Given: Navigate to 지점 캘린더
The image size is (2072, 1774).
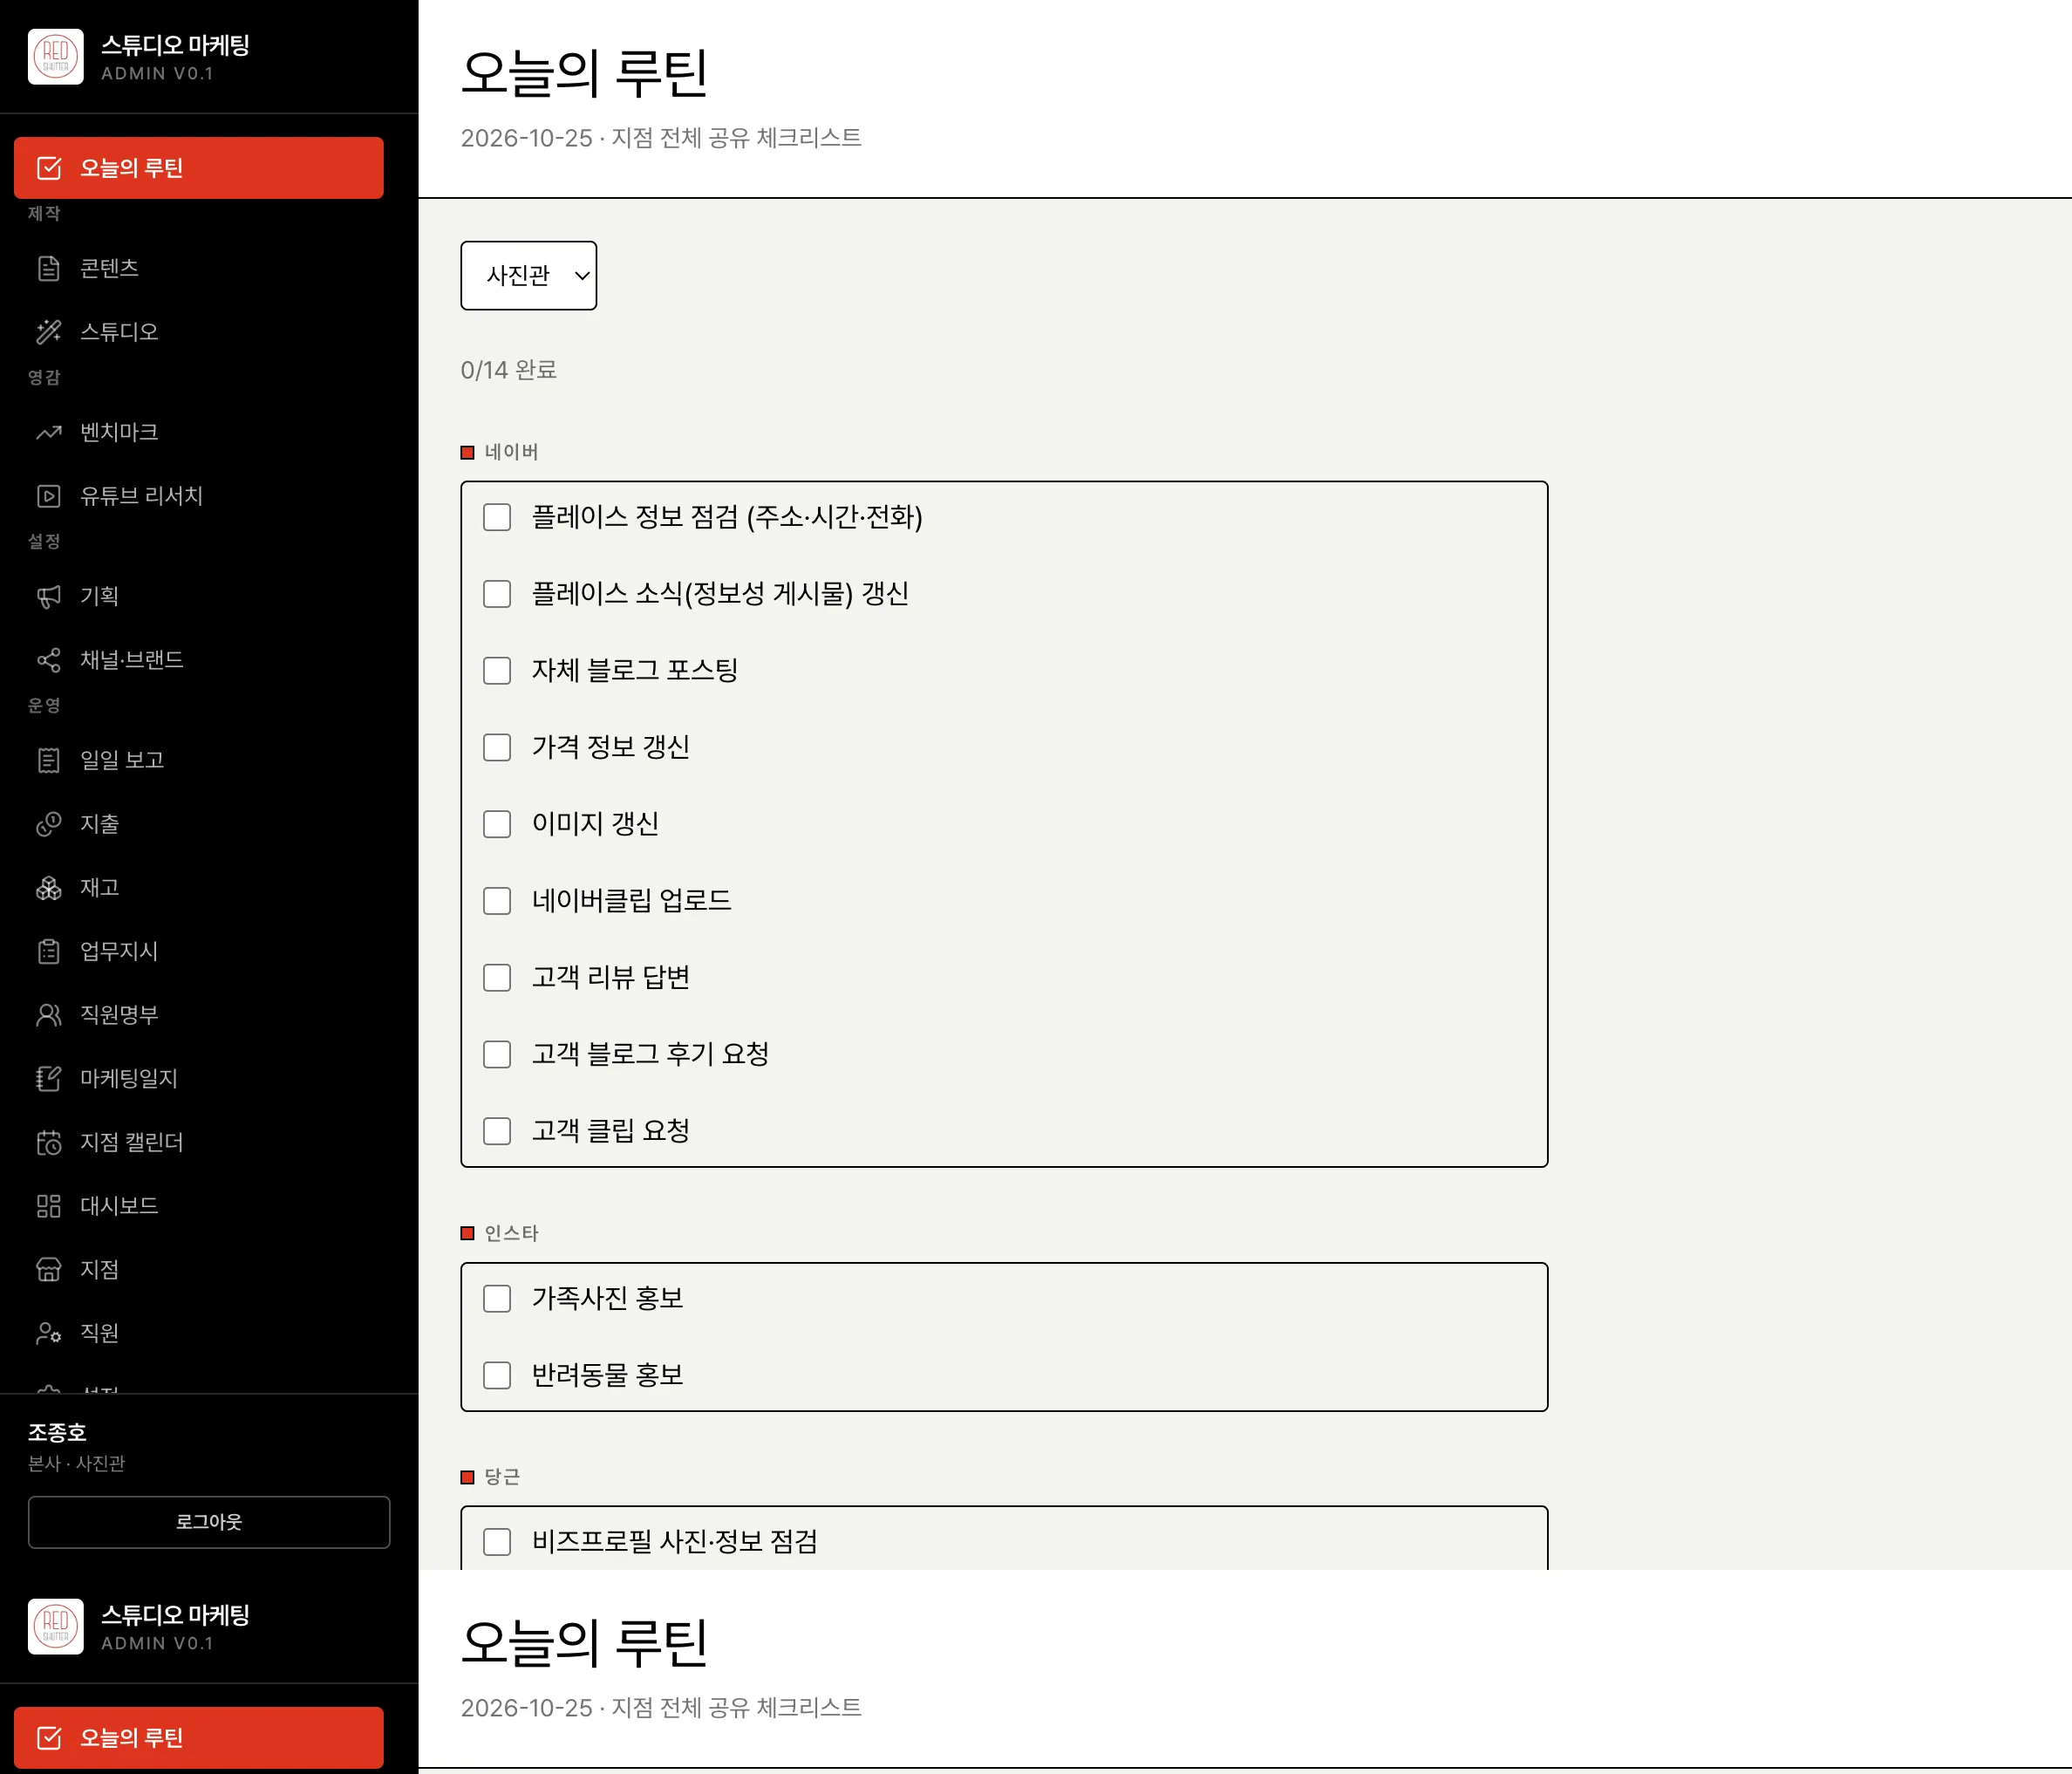Looking at the screenshot, I should pos(199,1142).
